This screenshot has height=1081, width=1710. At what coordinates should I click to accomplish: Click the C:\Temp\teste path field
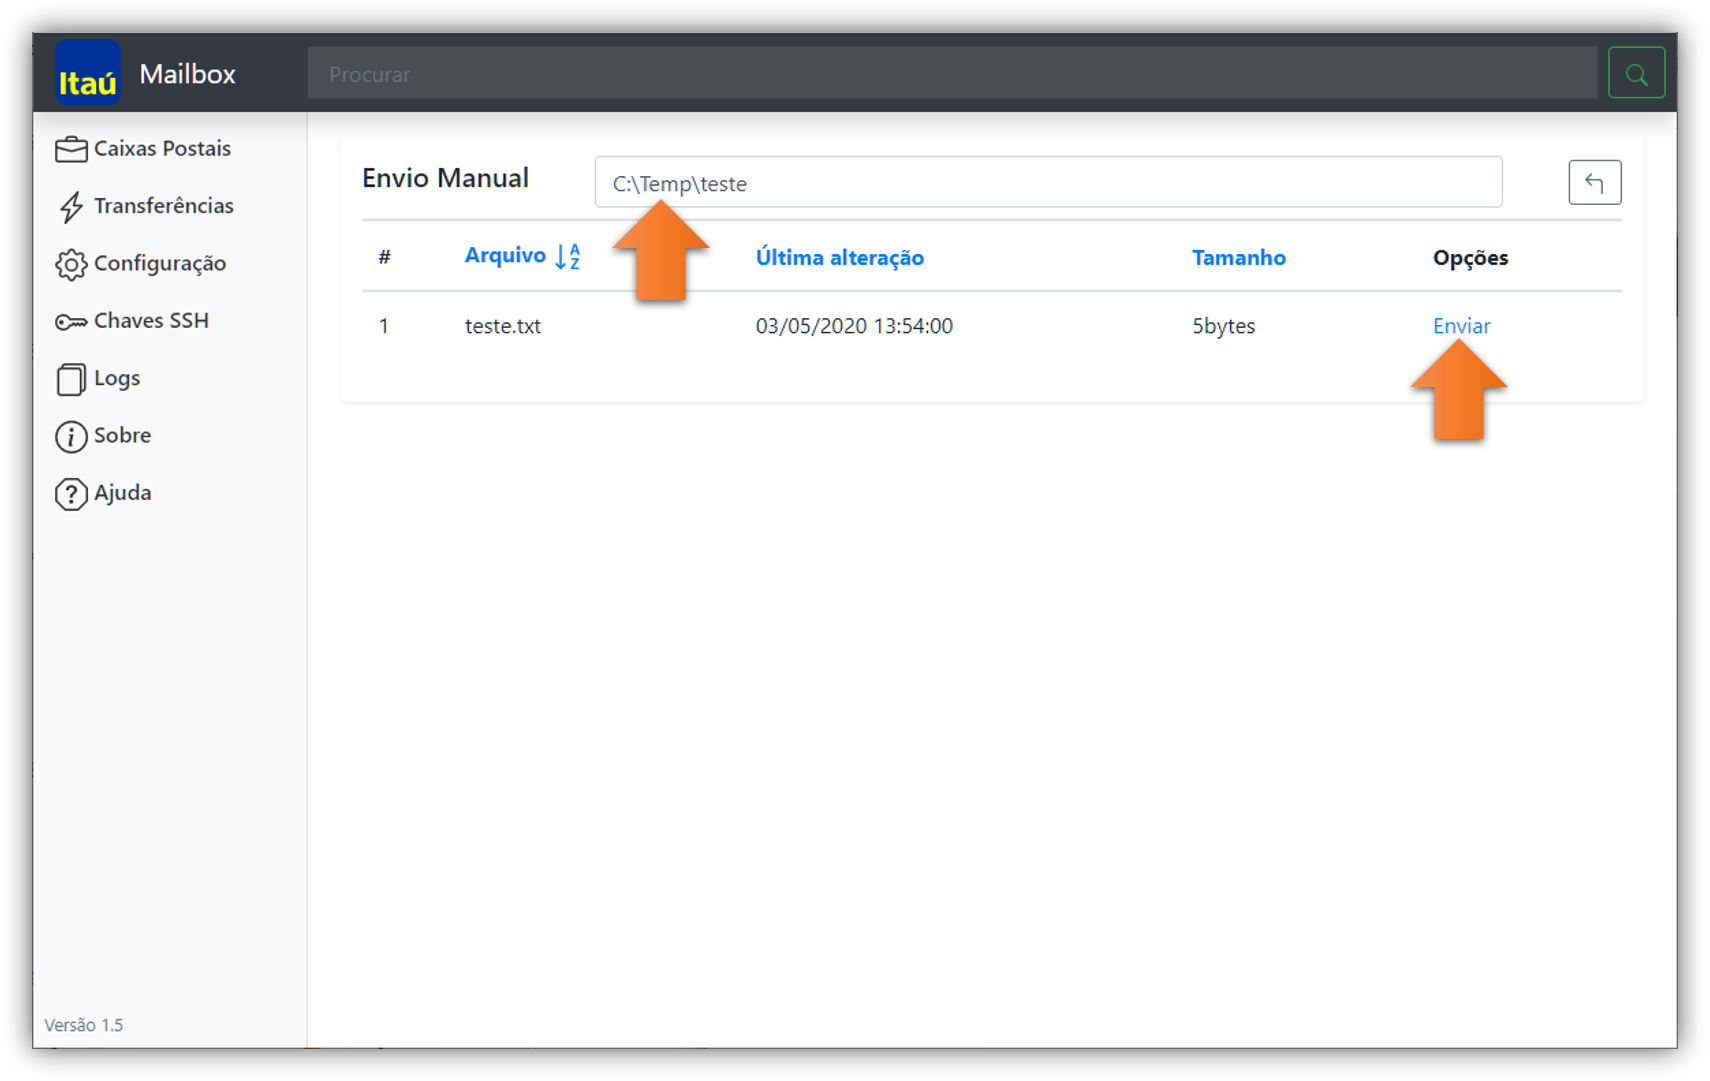pos(1048,182)
